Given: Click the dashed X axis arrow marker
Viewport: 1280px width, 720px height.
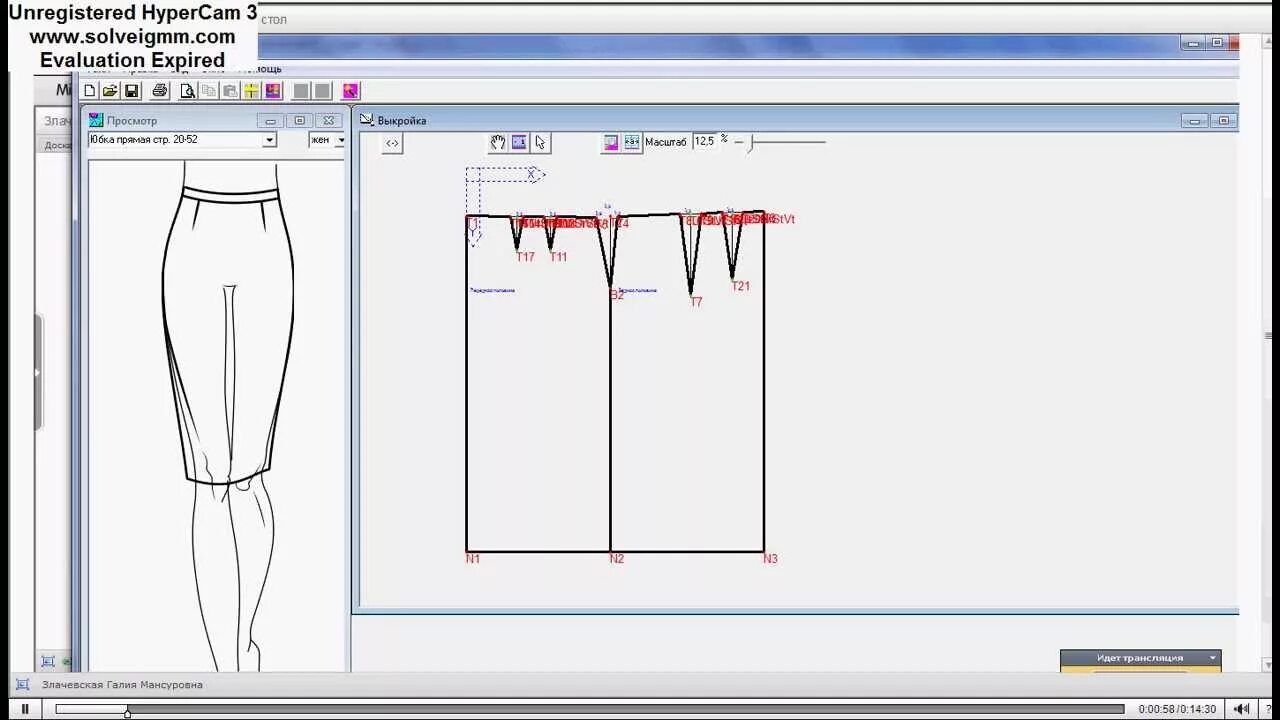Looking at the screenshot, I should coord(535,174).
